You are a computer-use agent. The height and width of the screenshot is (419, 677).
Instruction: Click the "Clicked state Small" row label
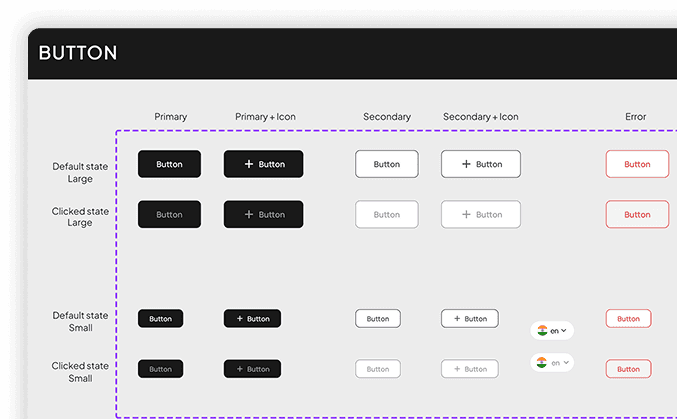tap(80, 372)
